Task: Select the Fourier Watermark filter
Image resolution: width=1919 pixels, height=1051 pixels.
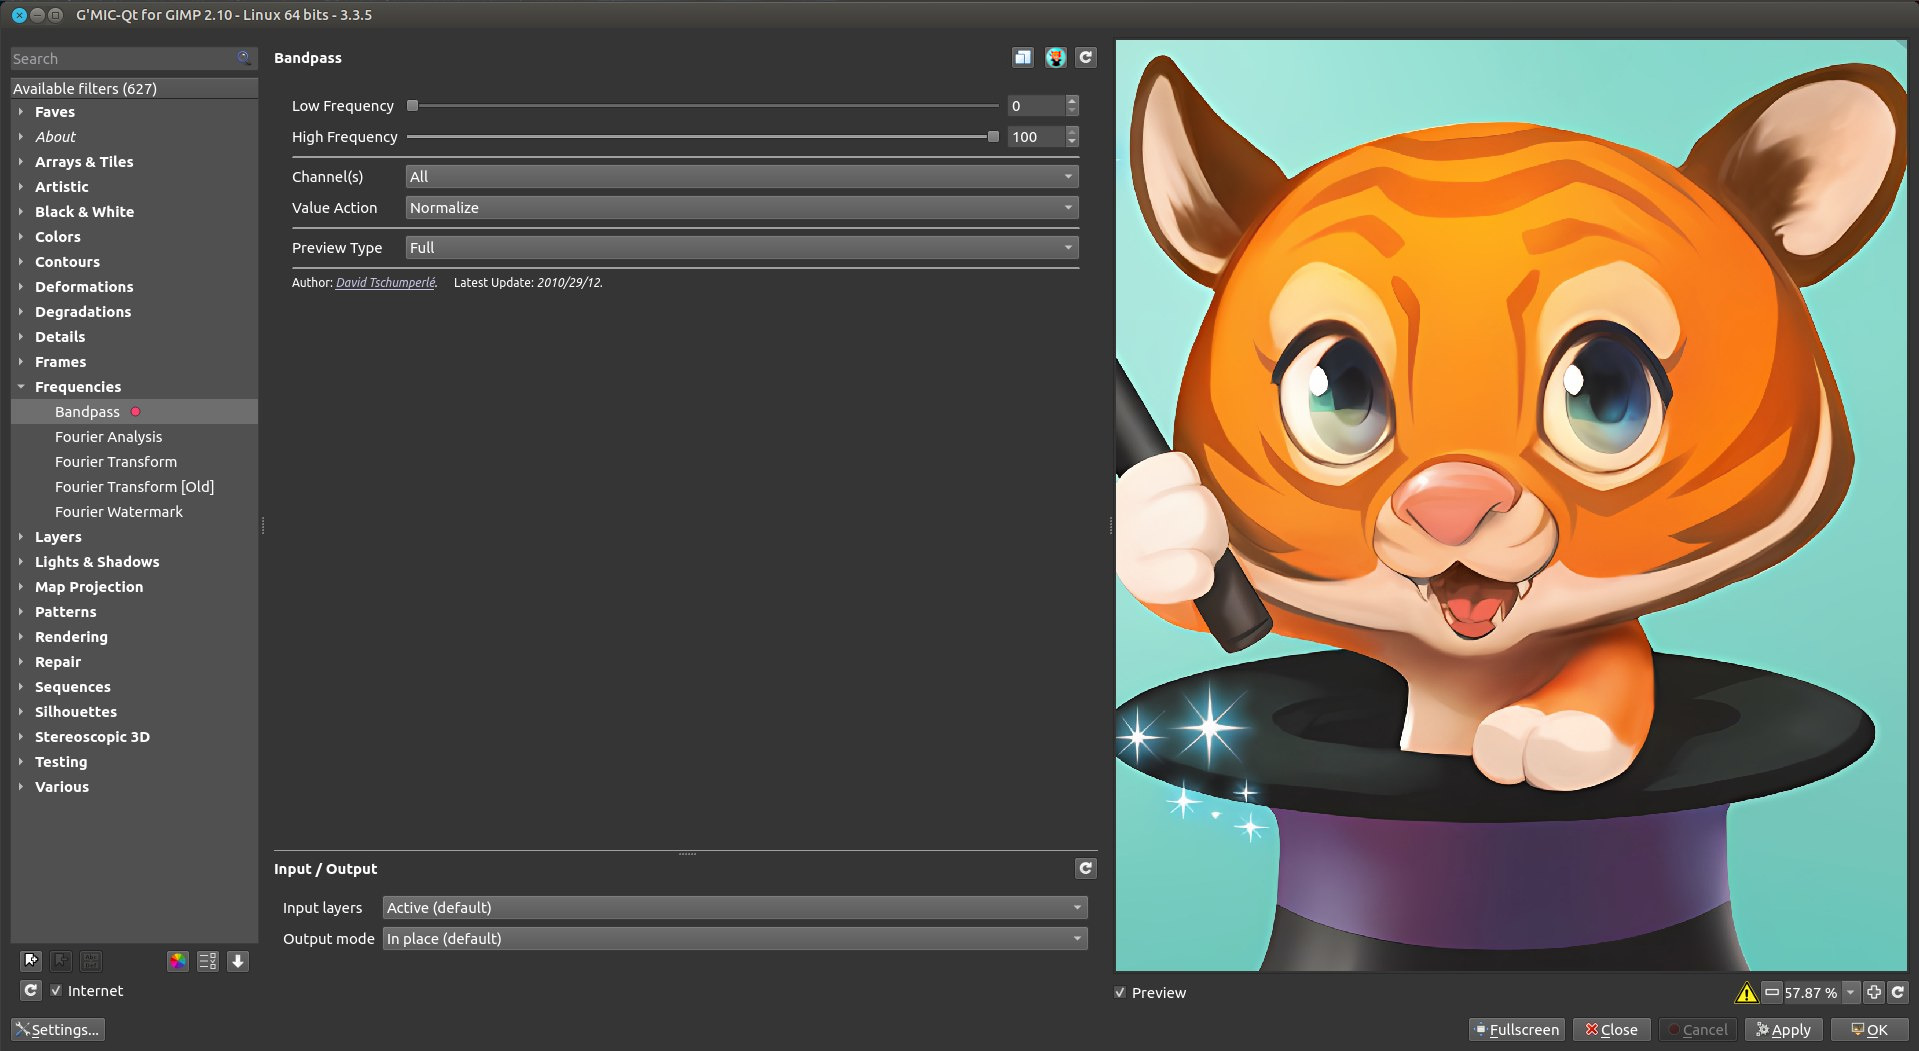Action: click(119, 512)
